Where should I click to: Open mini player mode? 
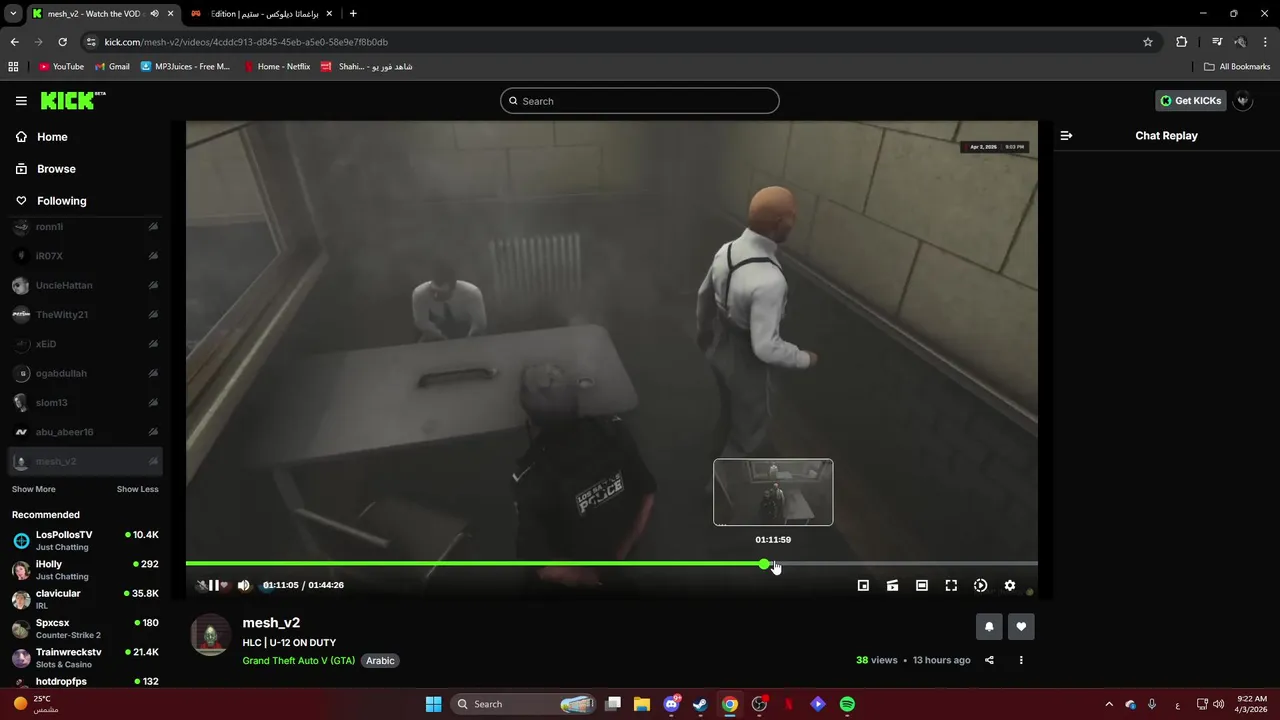tap(863, 585)
